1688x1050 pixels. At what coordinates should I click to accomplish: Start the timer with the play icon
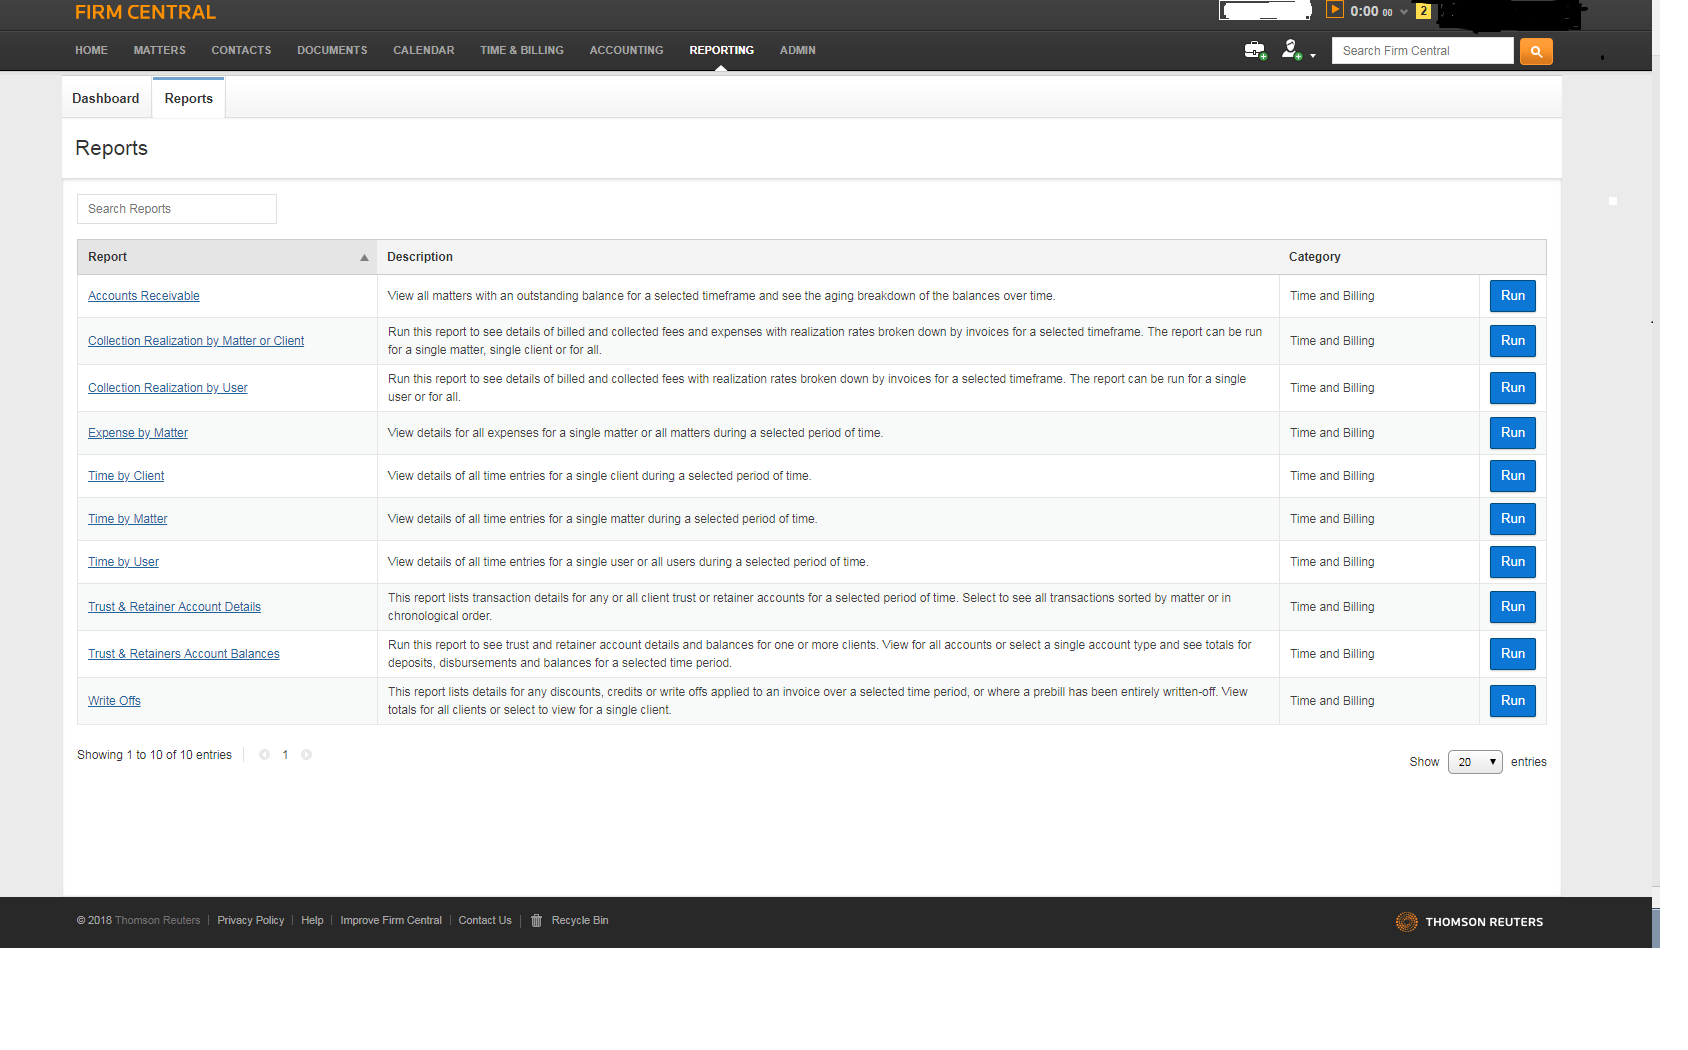[1334, 10]
